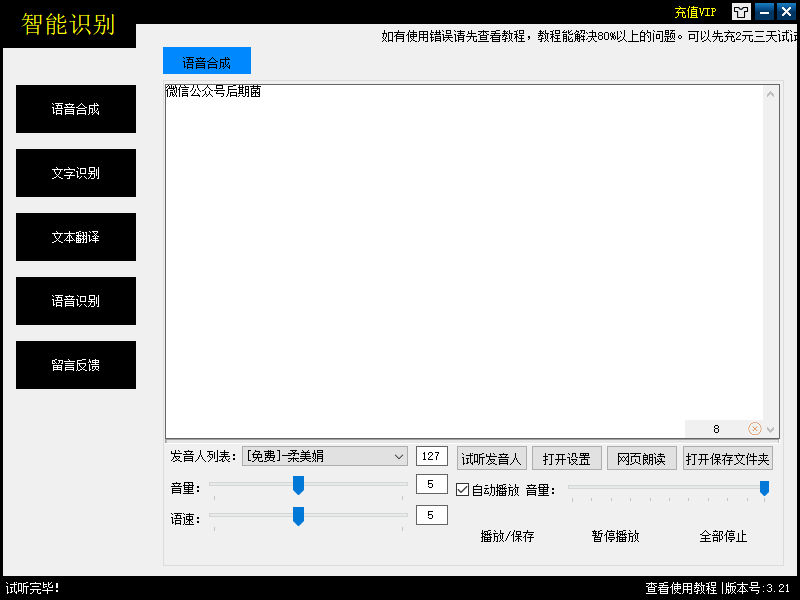Open 文字识别 from the left sidebar
800x600 pixels.
[x=76, y=173]
